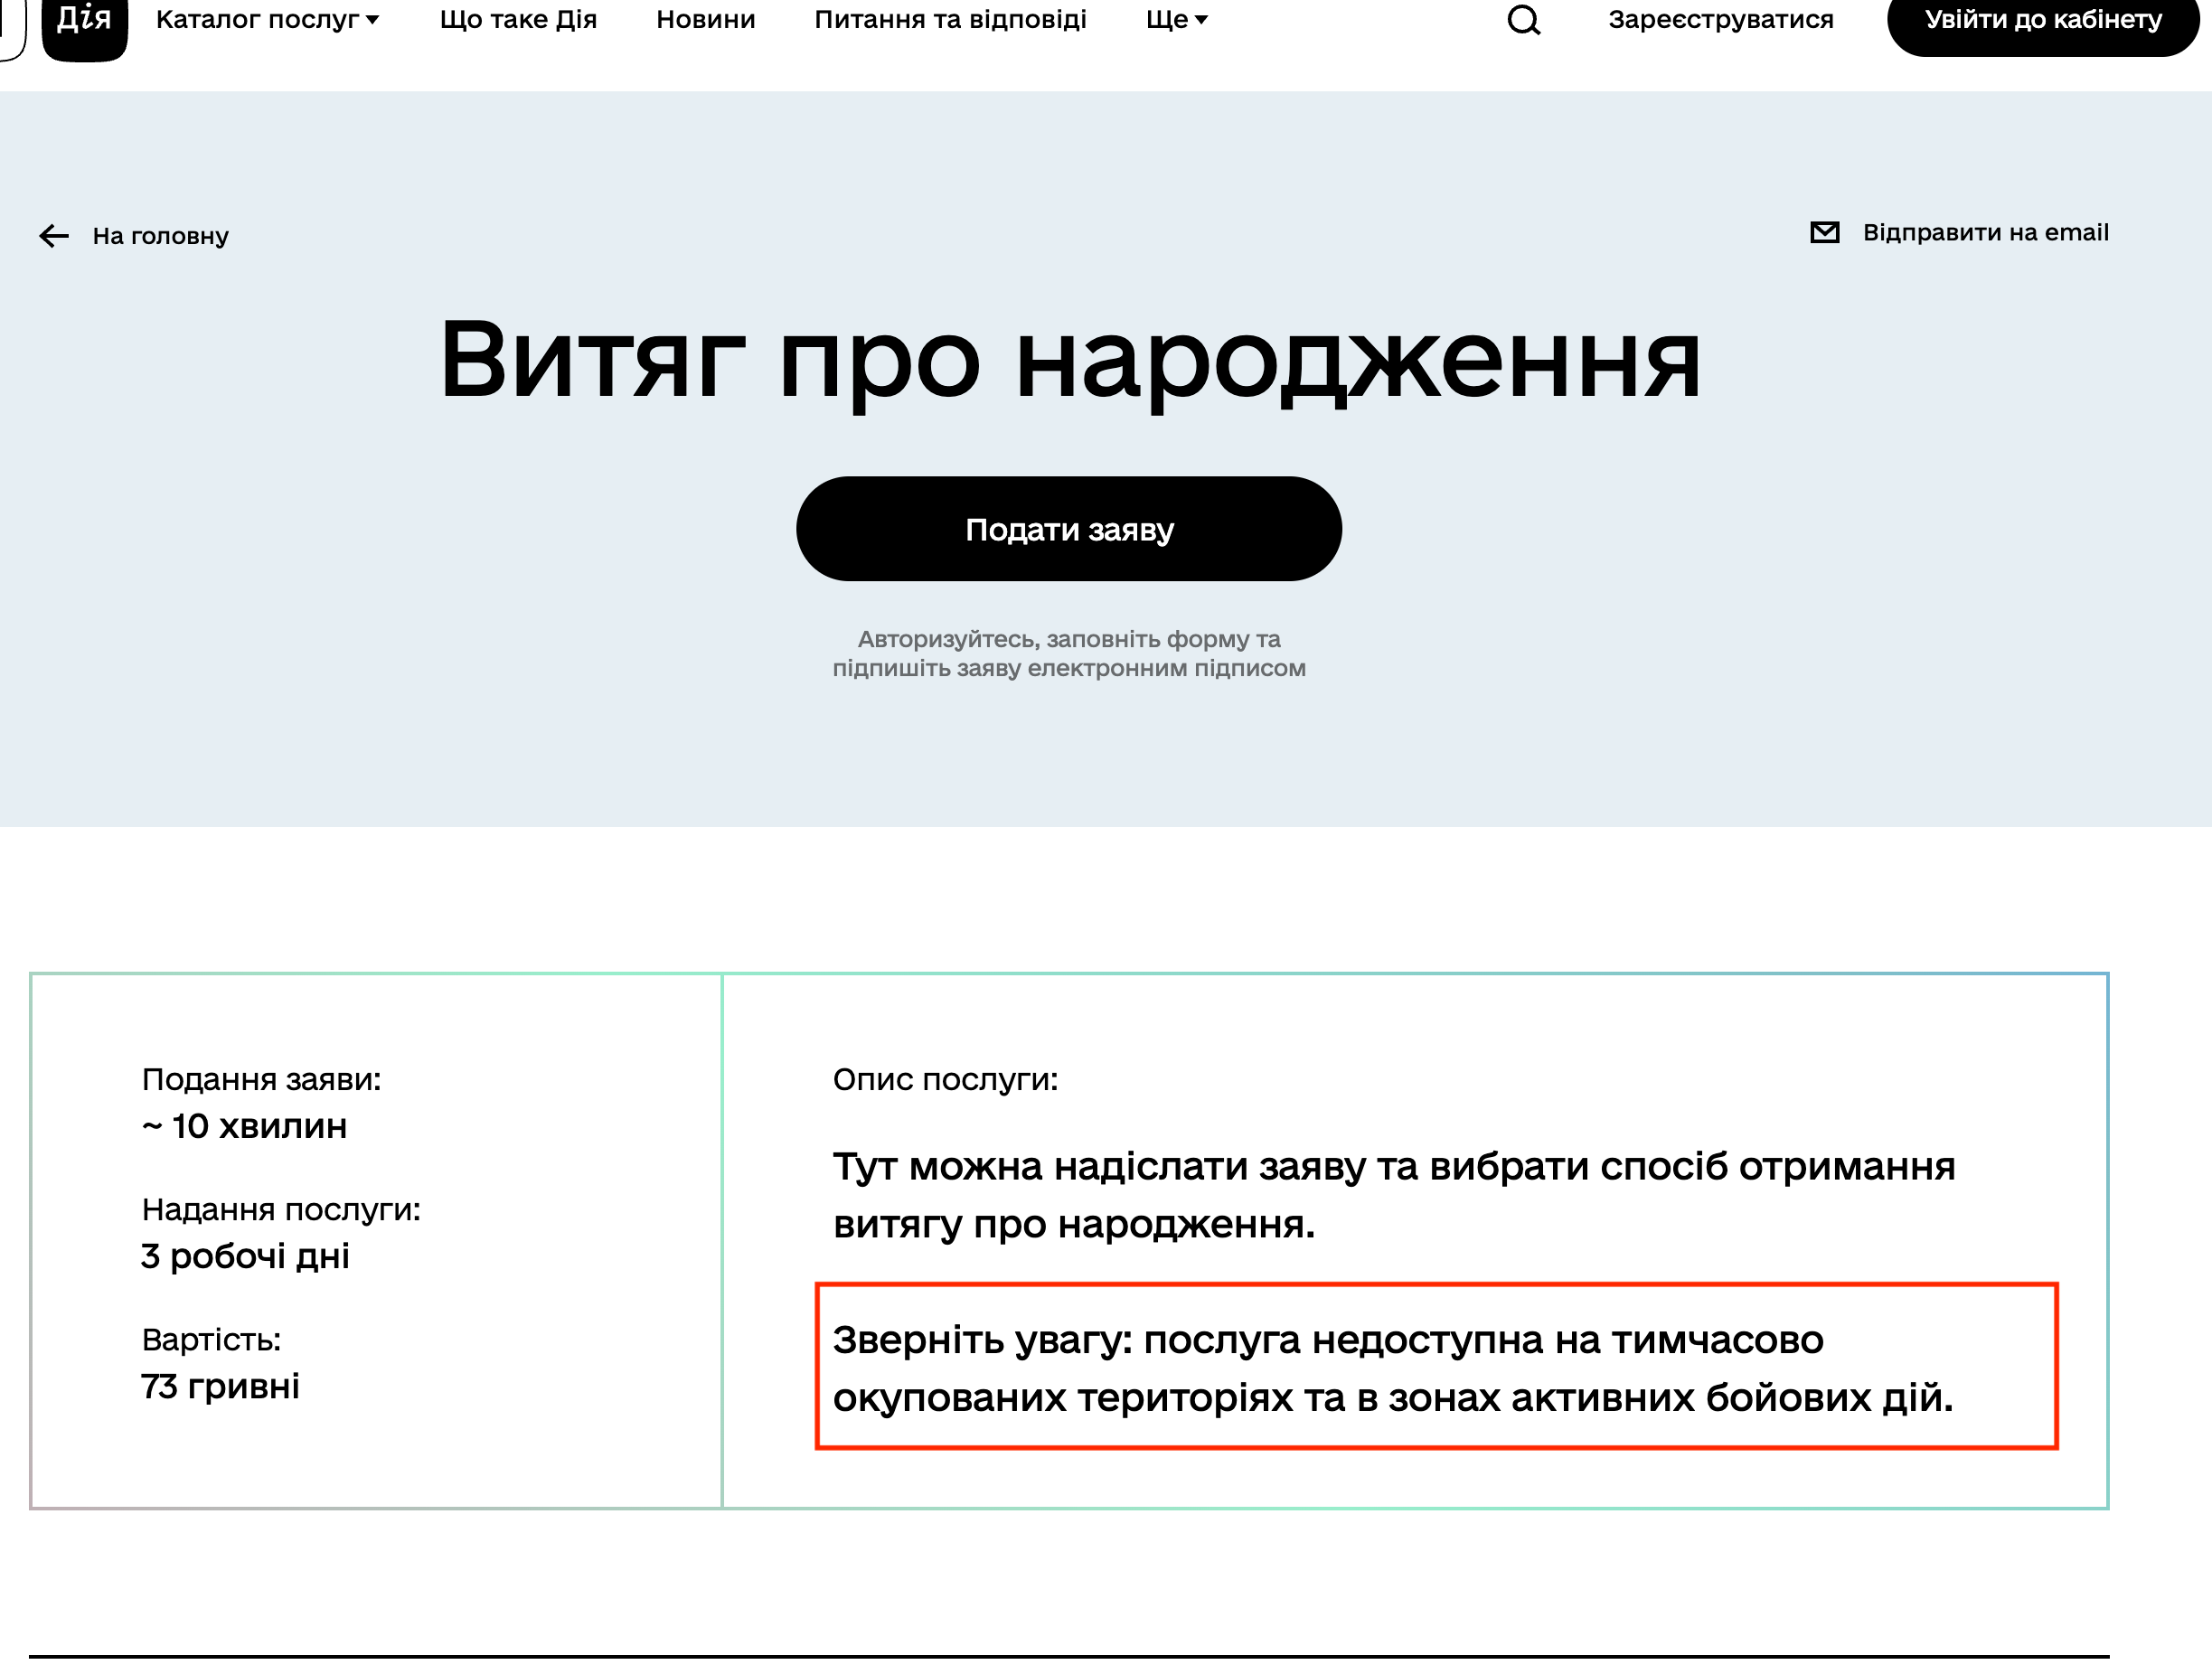Return home via the На головну link

tap(161, 237)
